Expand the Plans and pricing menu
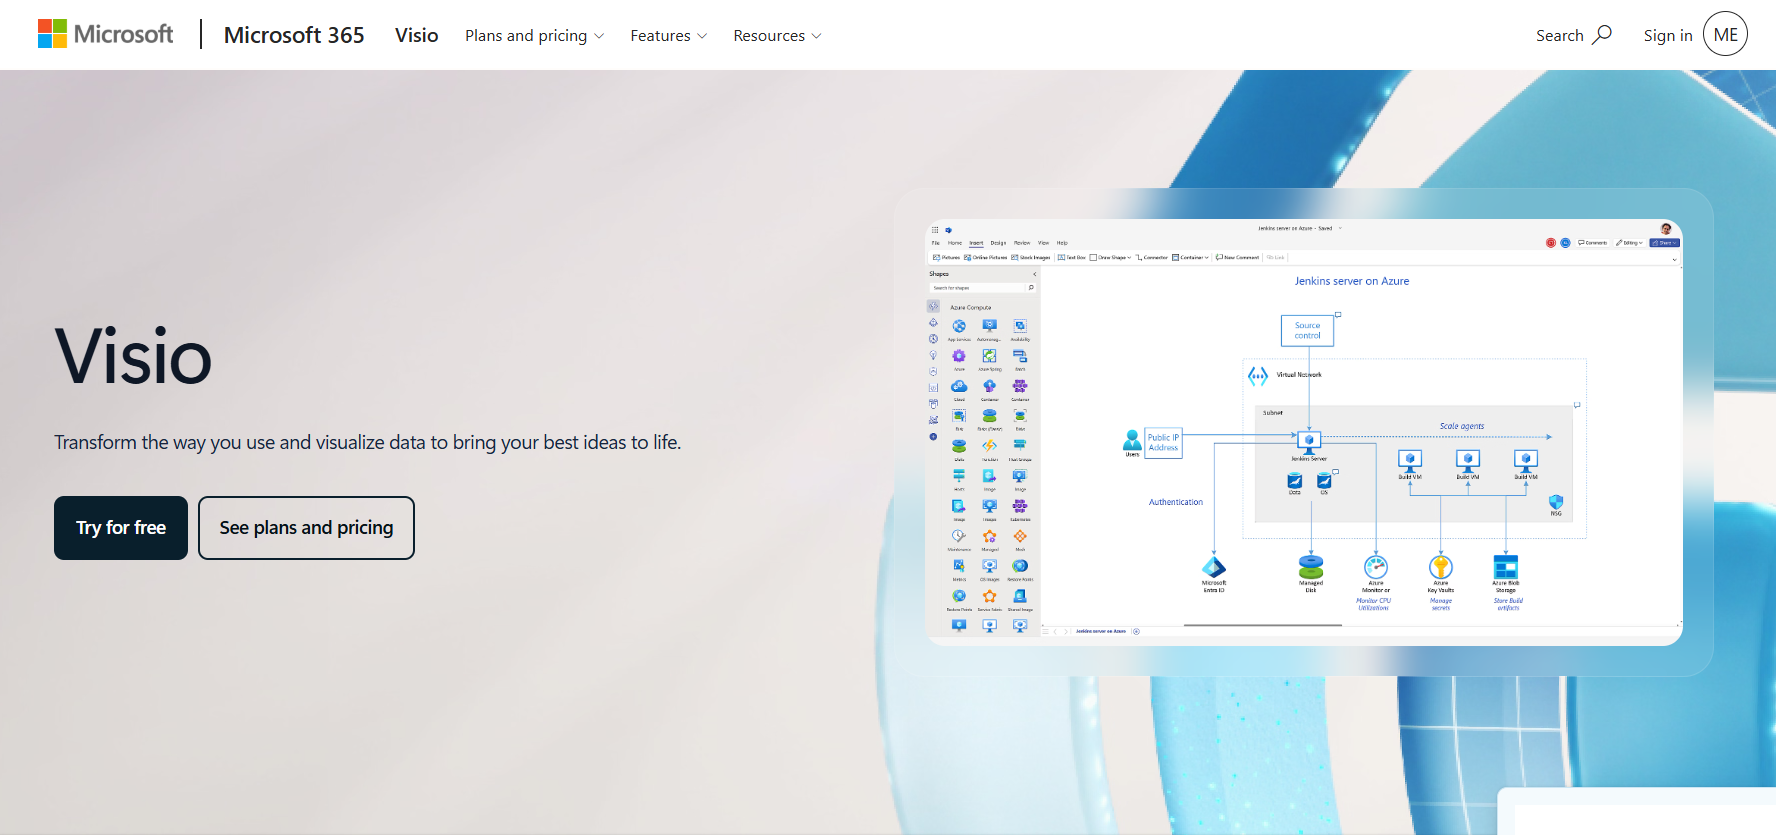The width and height of the screenshot is (1776, 835). 534,35
